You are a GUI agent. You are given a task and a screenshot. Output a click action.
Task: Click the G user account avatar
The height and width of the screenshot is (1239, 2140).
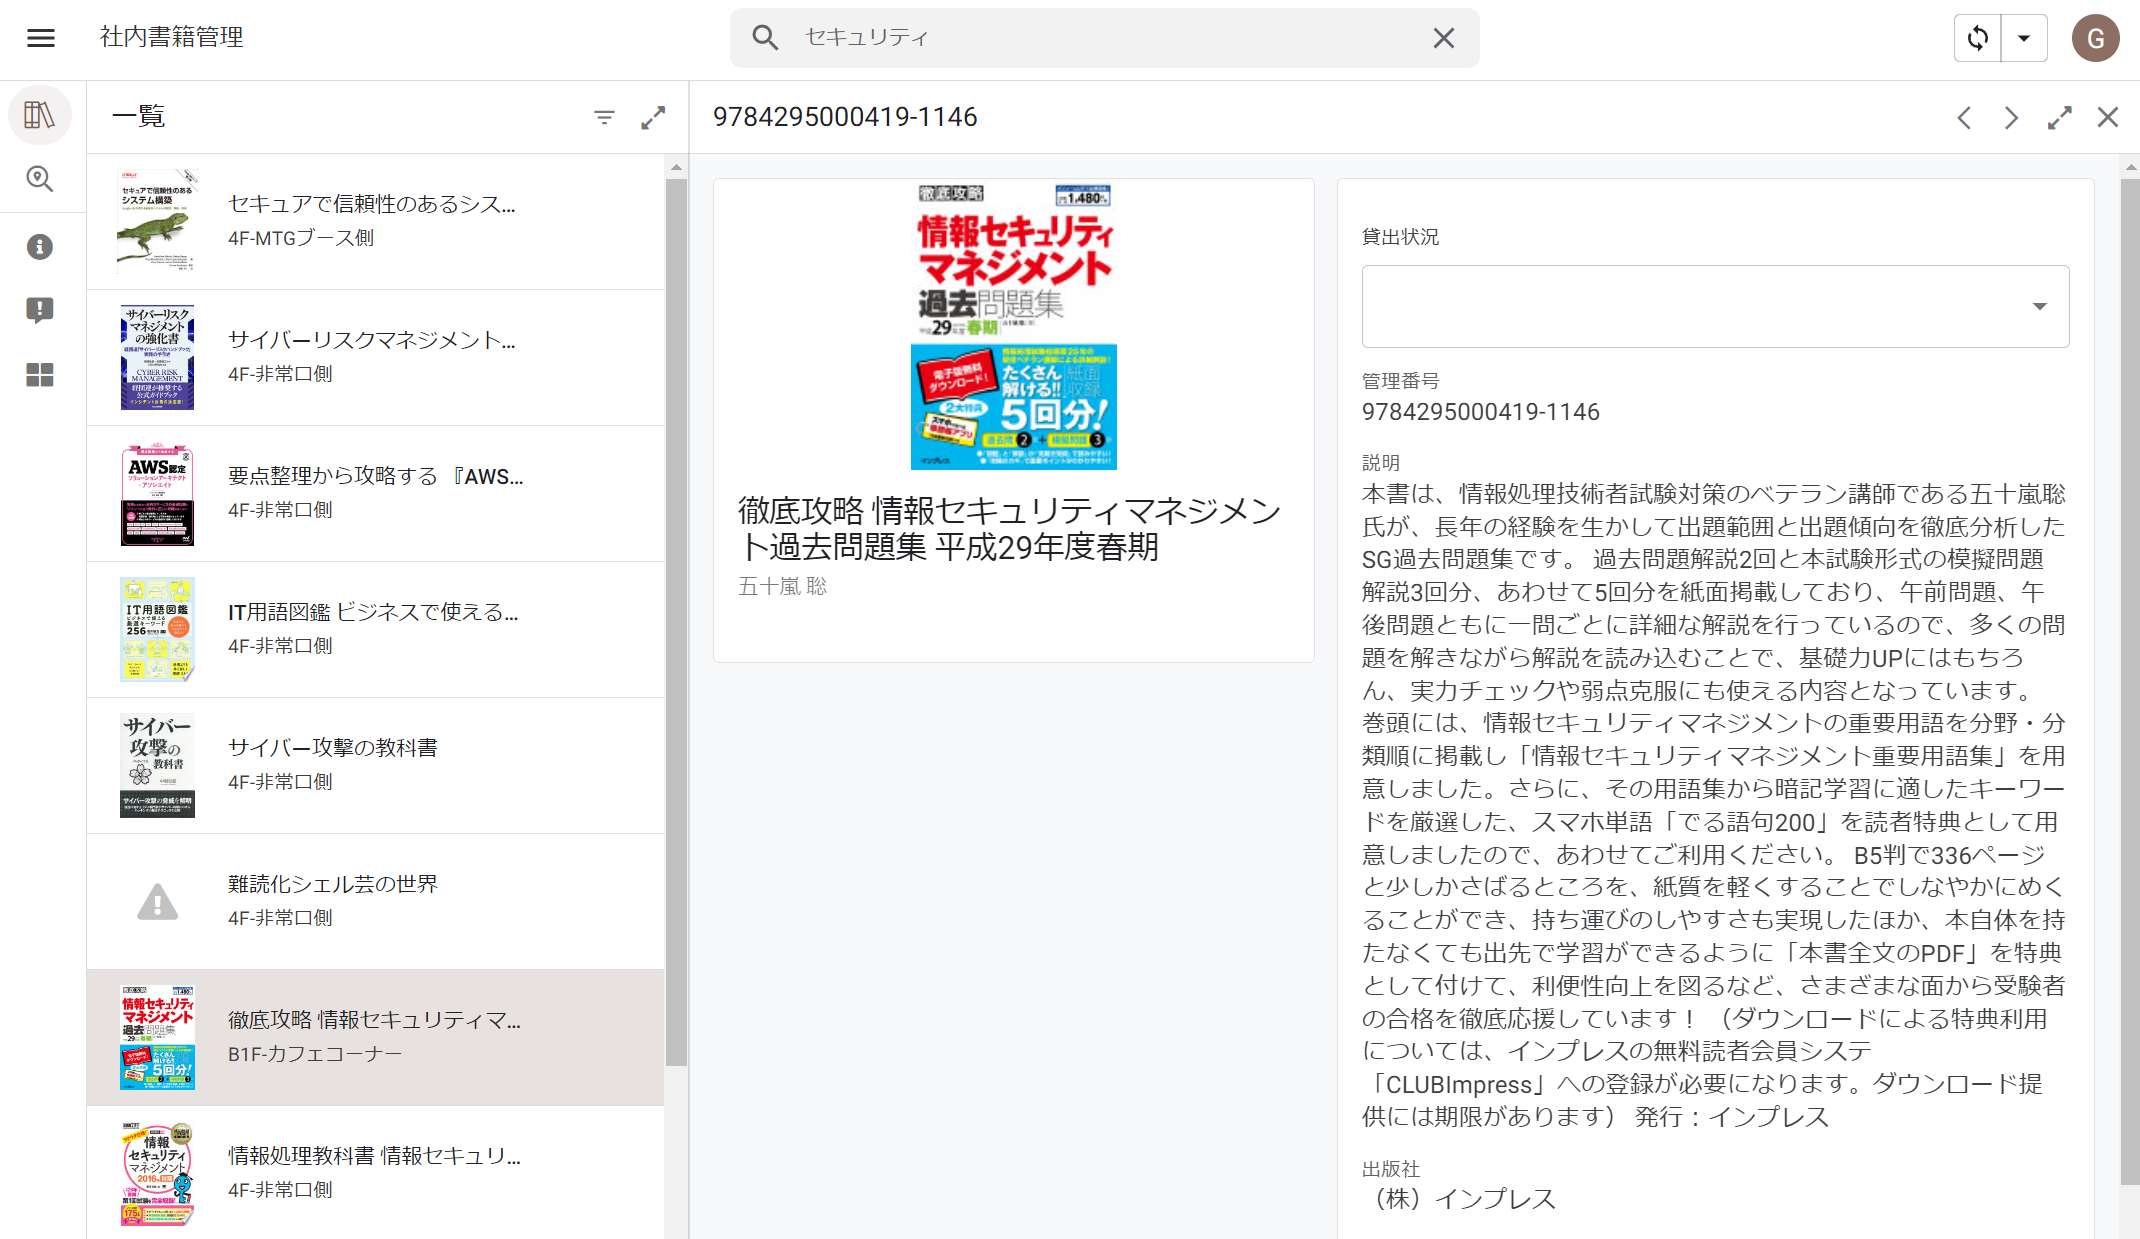pos(2095,38)
